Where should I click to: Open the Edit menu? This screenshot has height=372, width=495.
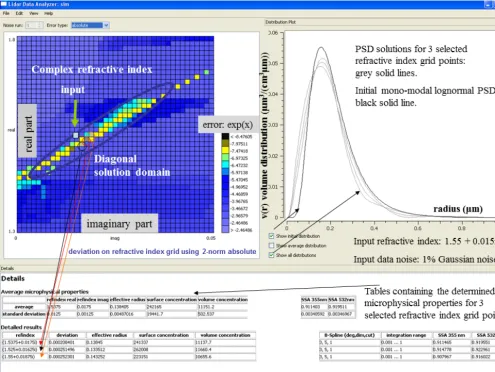point(19,13)
